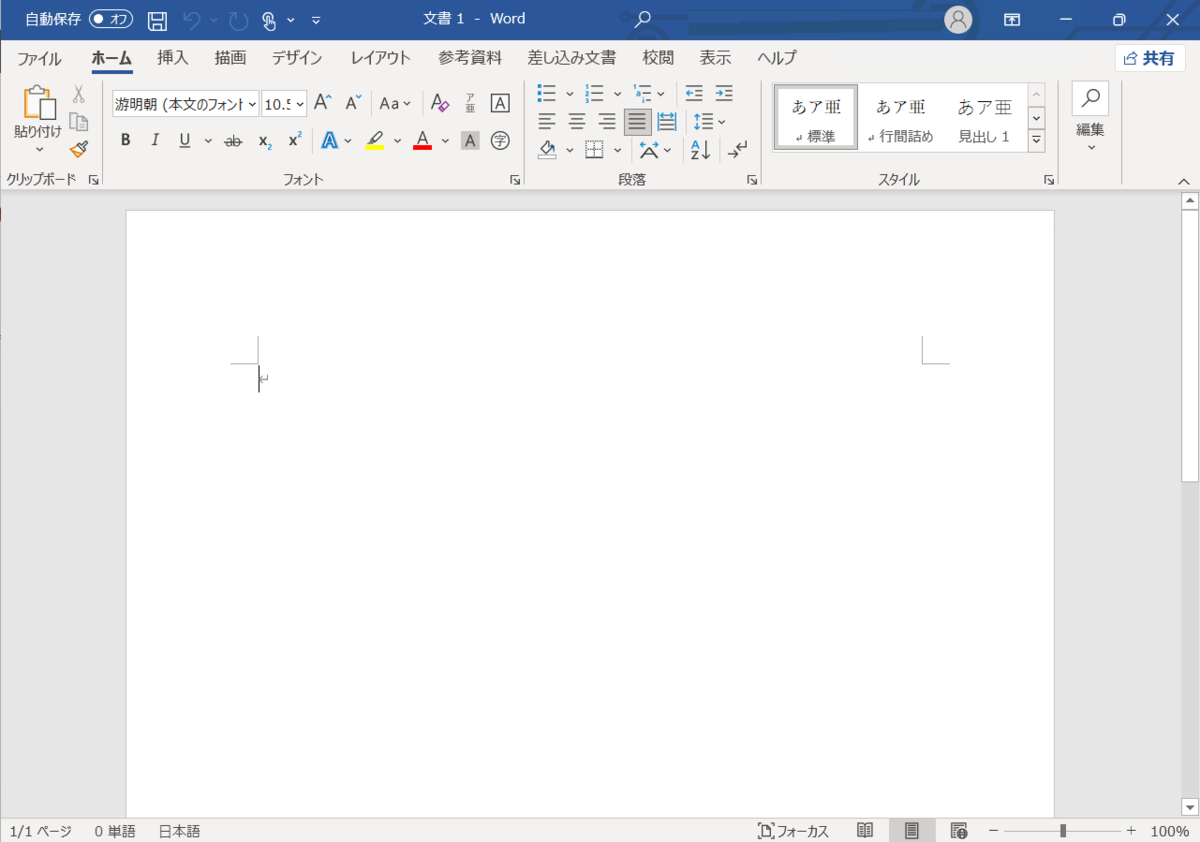Toggle Justify alignment

coord(637,122)
